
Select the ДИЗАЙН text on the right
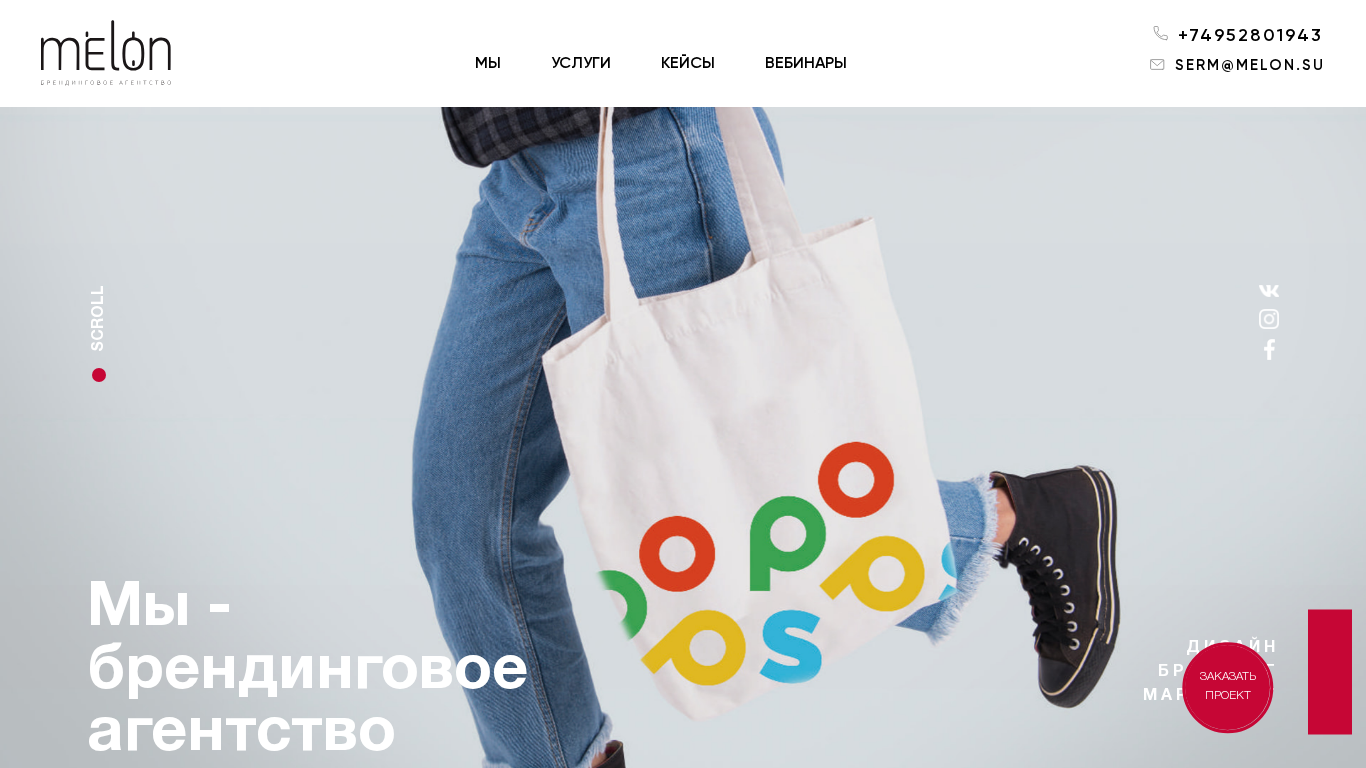click(x=1232, y=646)
